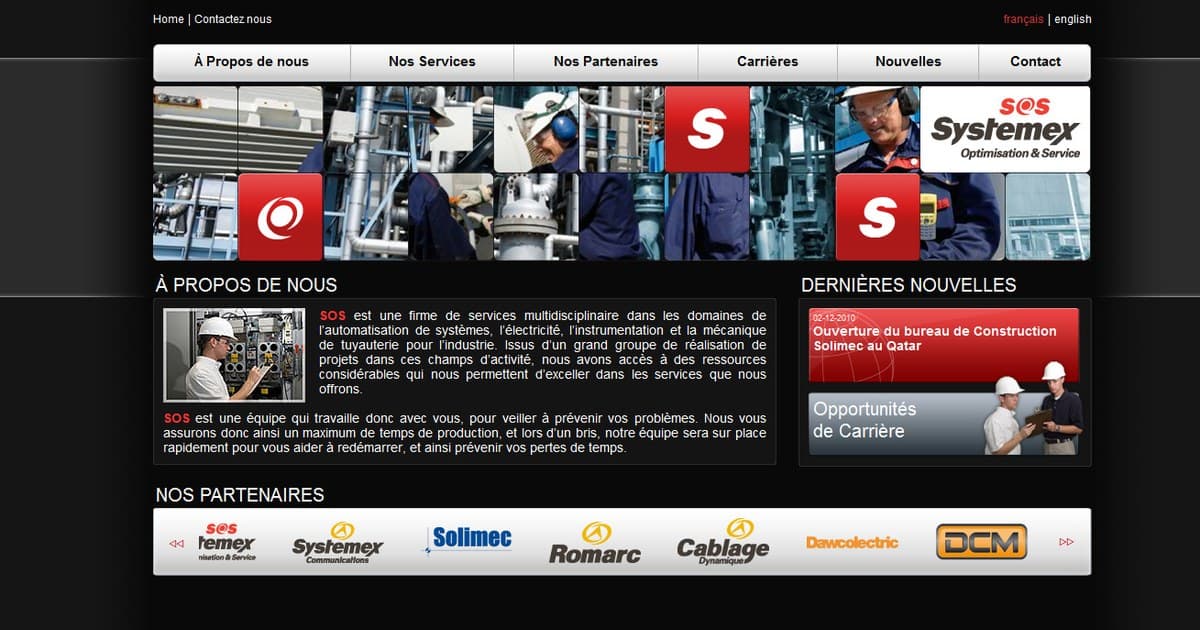Screen dimensions: 1200x630
Task: Open the Contactez nous link
Action: click(x=233, y=19)
